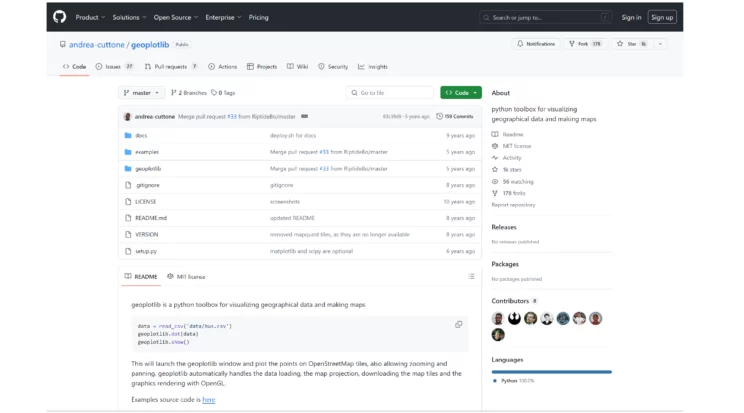Open the Insights tab
This screenshot has width=744, height=413.
[373, 66]
